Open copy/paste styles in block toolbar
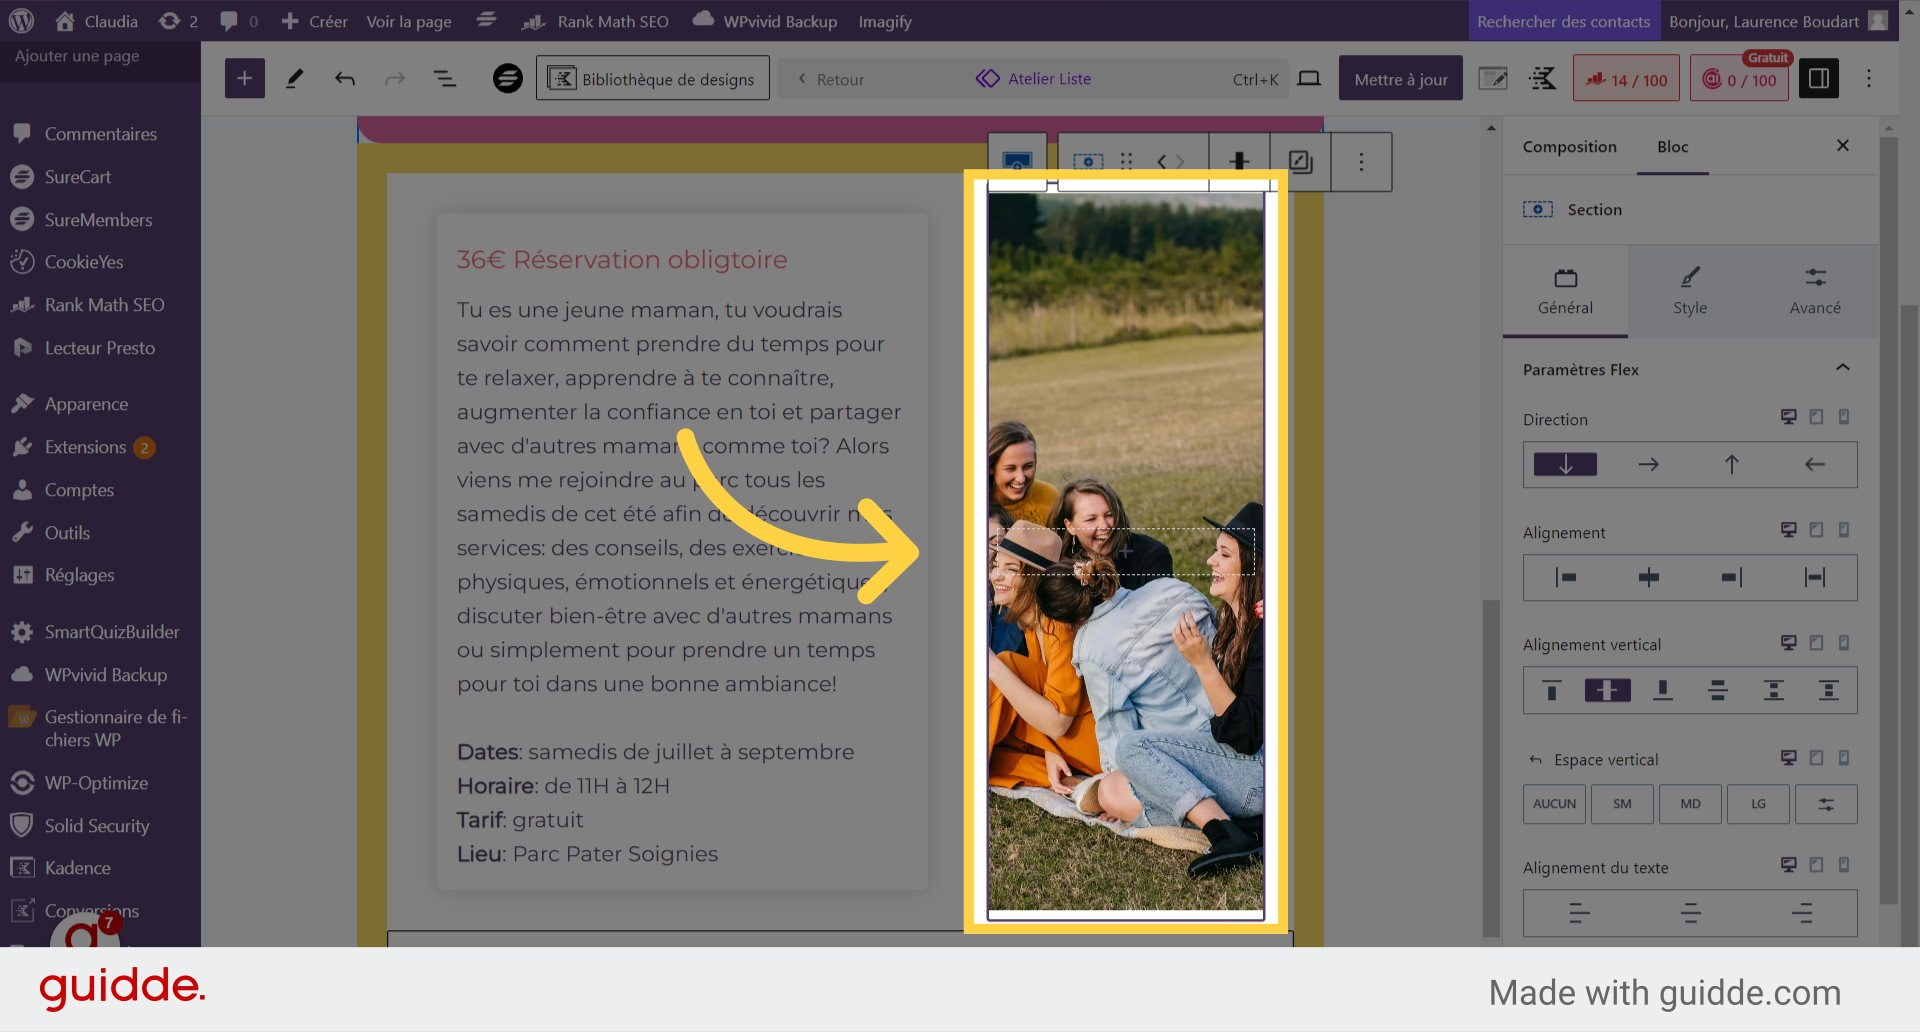Screen dimensions: 1920x1032 (x=1300, y=161)
